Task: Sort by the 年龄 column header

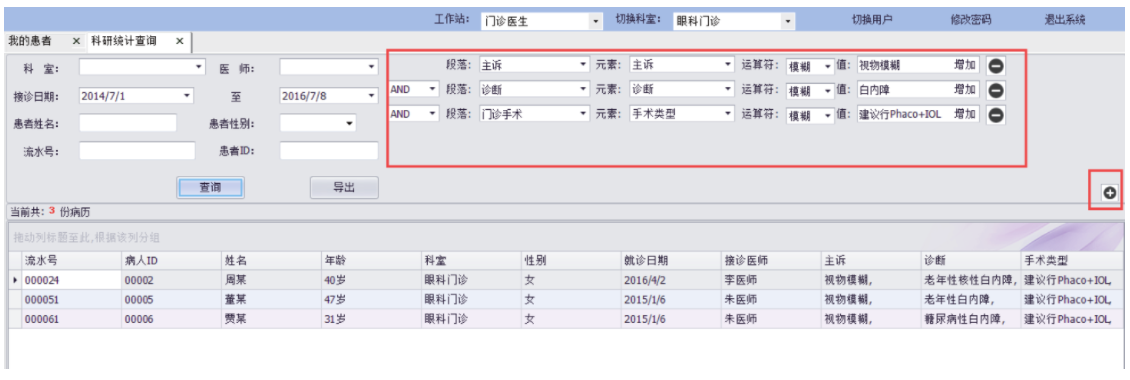Action: click(x=370, y=261)
